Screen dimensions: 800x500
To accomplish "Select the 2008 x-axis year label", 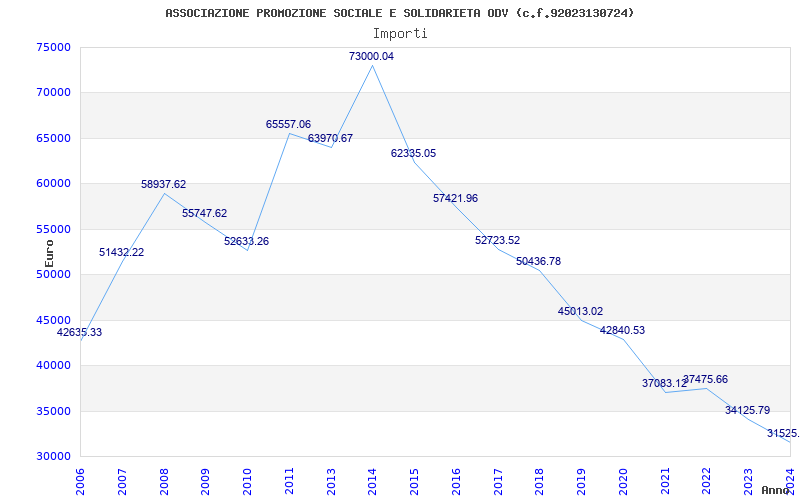I will (x=164, y=482).
